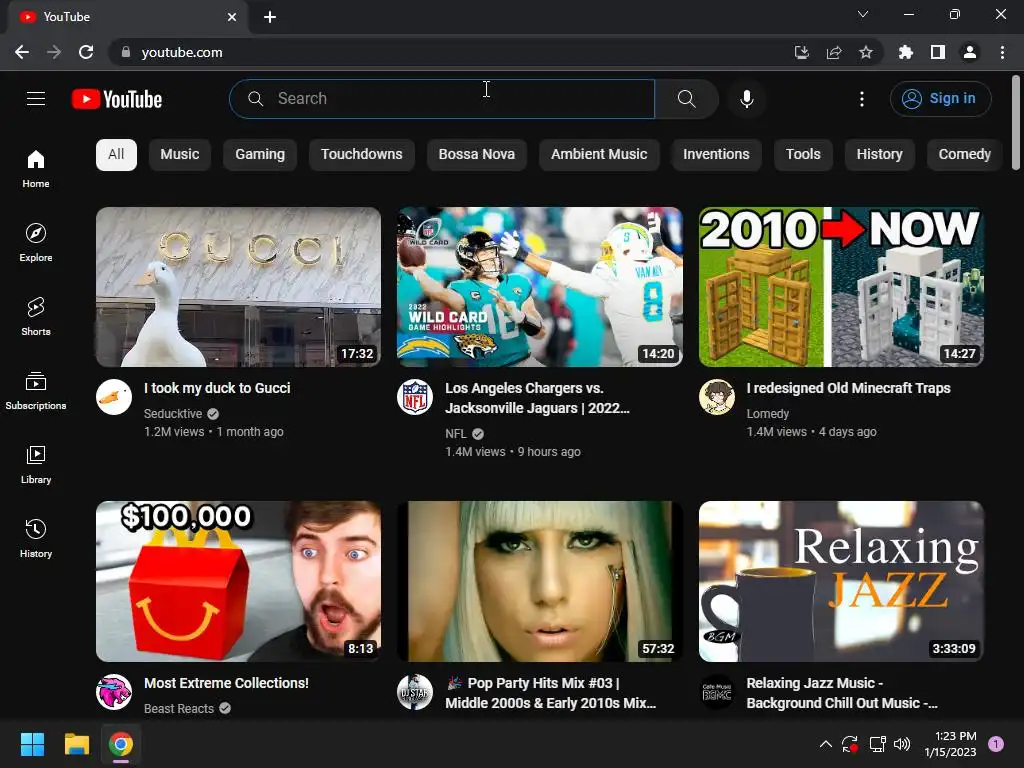
Task: Open Chargers vs. Jaguars video title
Action: (x=537, y=398)
